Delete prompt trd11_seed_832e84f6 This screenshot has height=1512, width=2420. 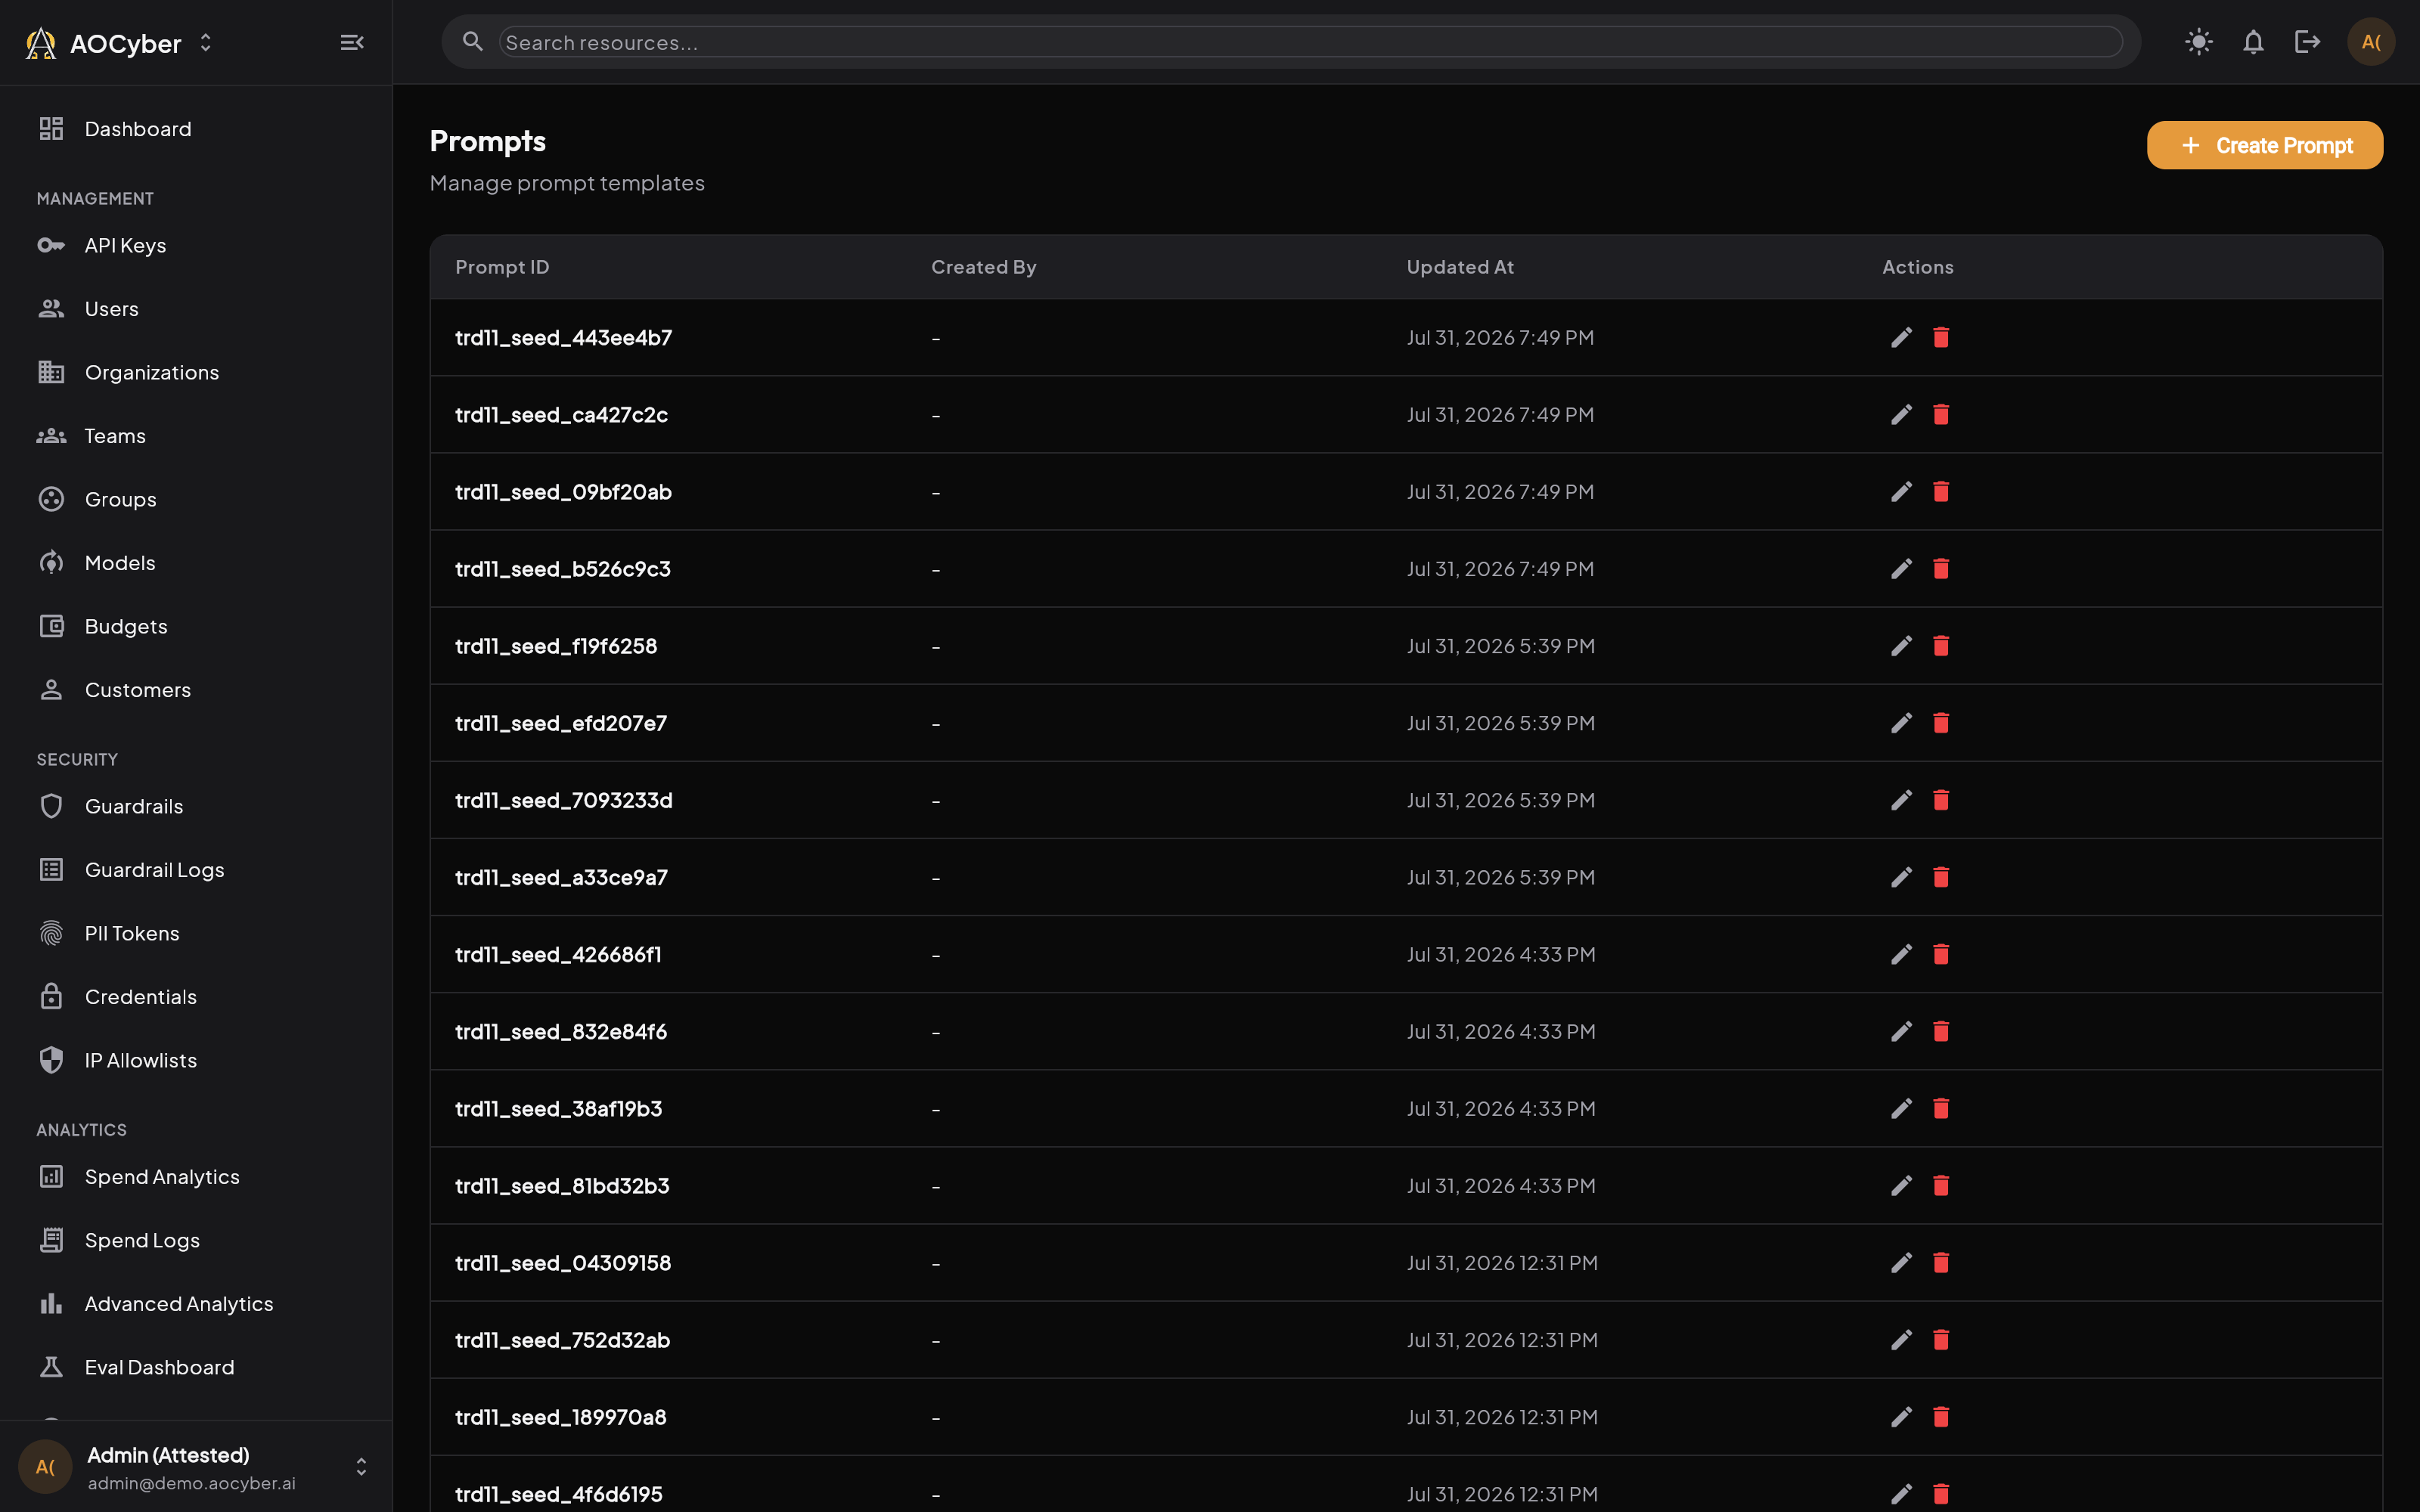[x=1941, y=1031]
